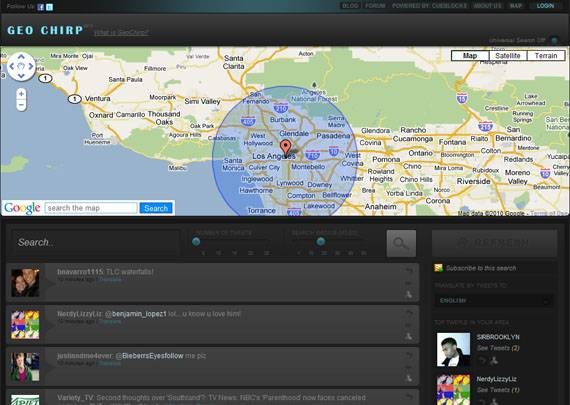Viewport: 570px width, 405px height.
Task: Retweet icon on the beavarra1115 tweet row
Action: point(409,283)
